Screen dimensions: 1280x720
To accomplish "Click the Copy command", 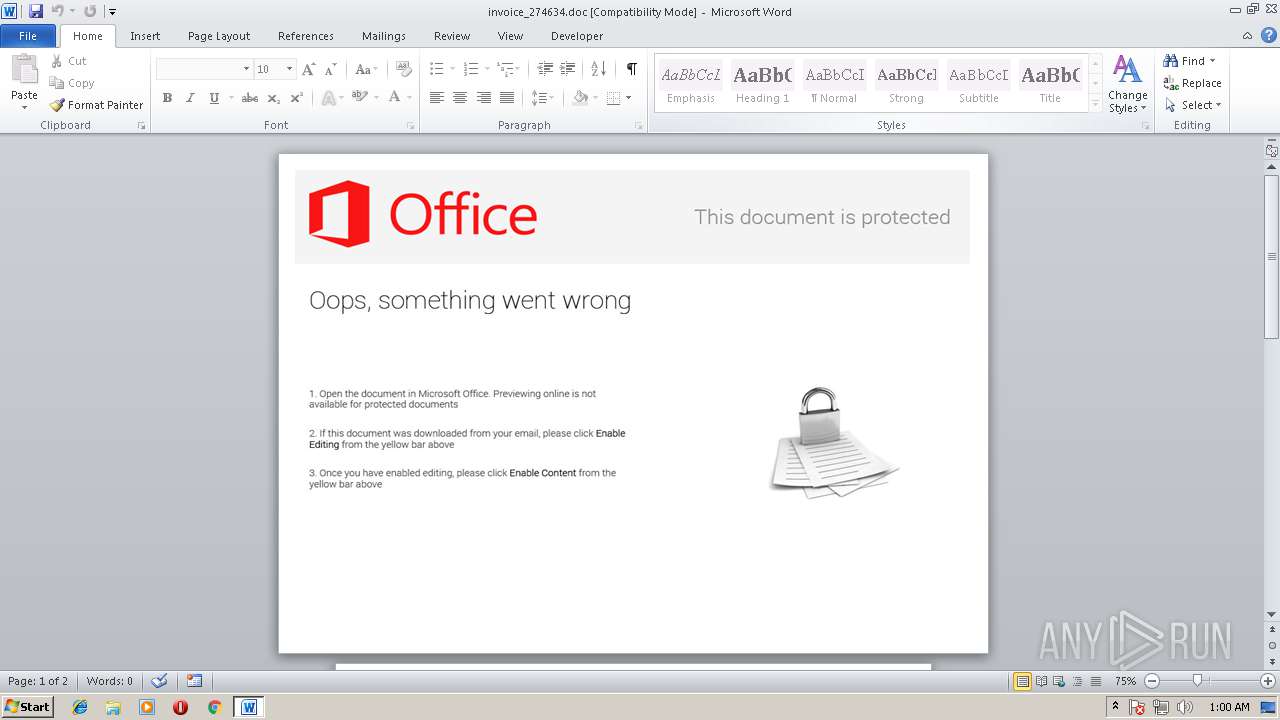I will coord(72,83).
